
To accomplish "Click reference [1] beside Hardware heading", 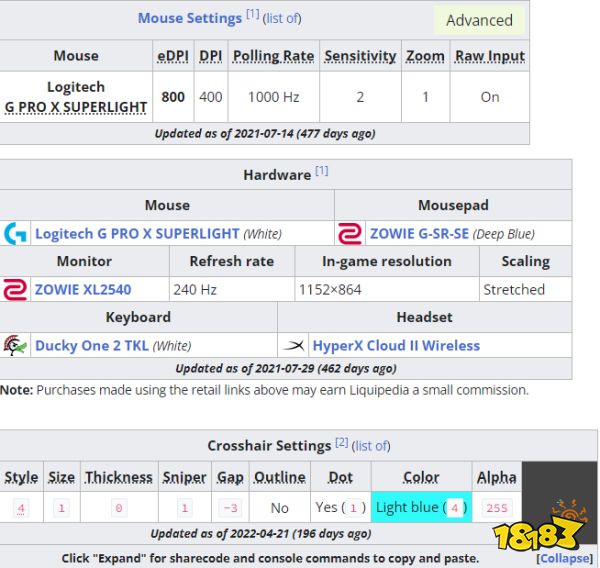I will click(321, 171).
